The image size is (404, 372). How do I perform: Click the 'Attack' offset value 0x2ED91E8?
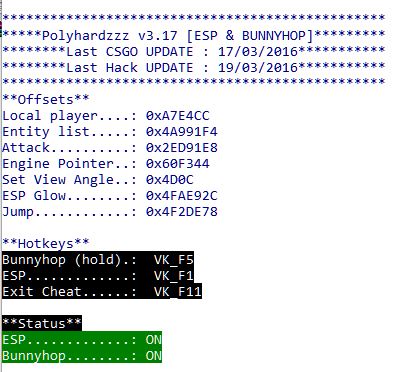[x=182, y=148]
